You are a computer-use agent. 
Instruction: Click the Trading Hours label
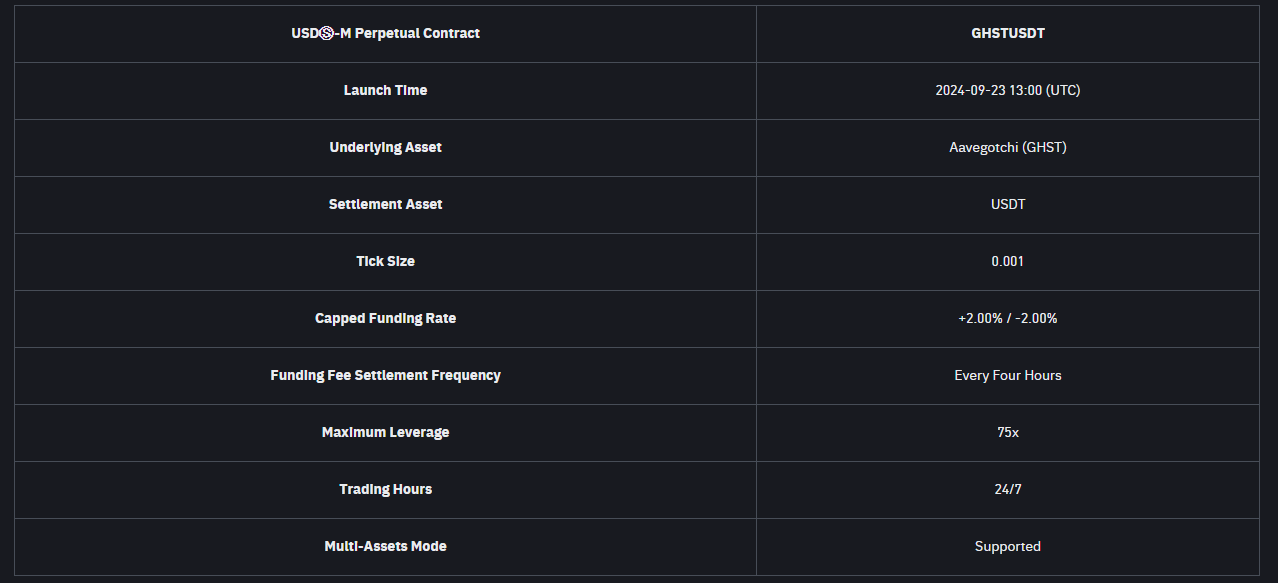pyautogui.click(x=385, y=489)
